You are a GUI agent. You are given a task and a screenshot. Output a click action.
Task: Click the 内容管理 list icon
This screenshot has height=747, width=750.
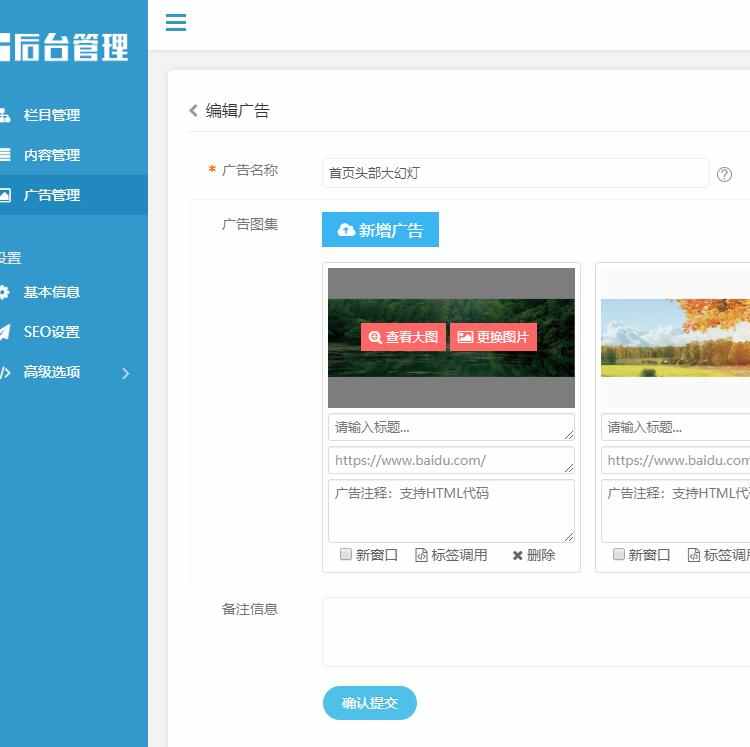pyautogui.click(x=4, y=154)
